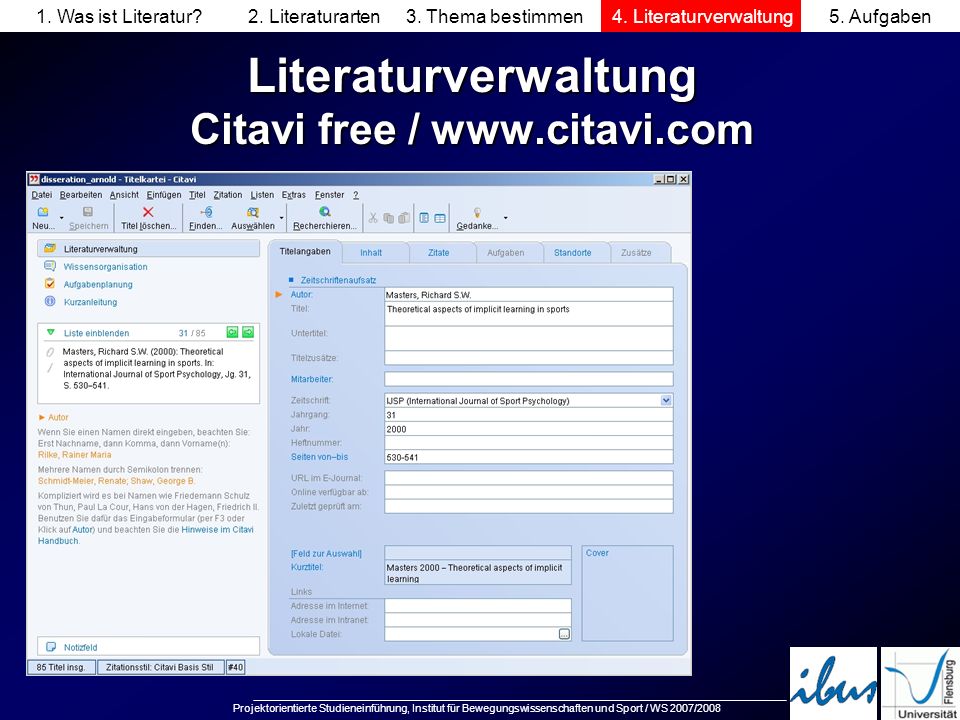This screenshot has height=720, width=960.
Task: Switch to the Standorte tab
Action: 572,252
